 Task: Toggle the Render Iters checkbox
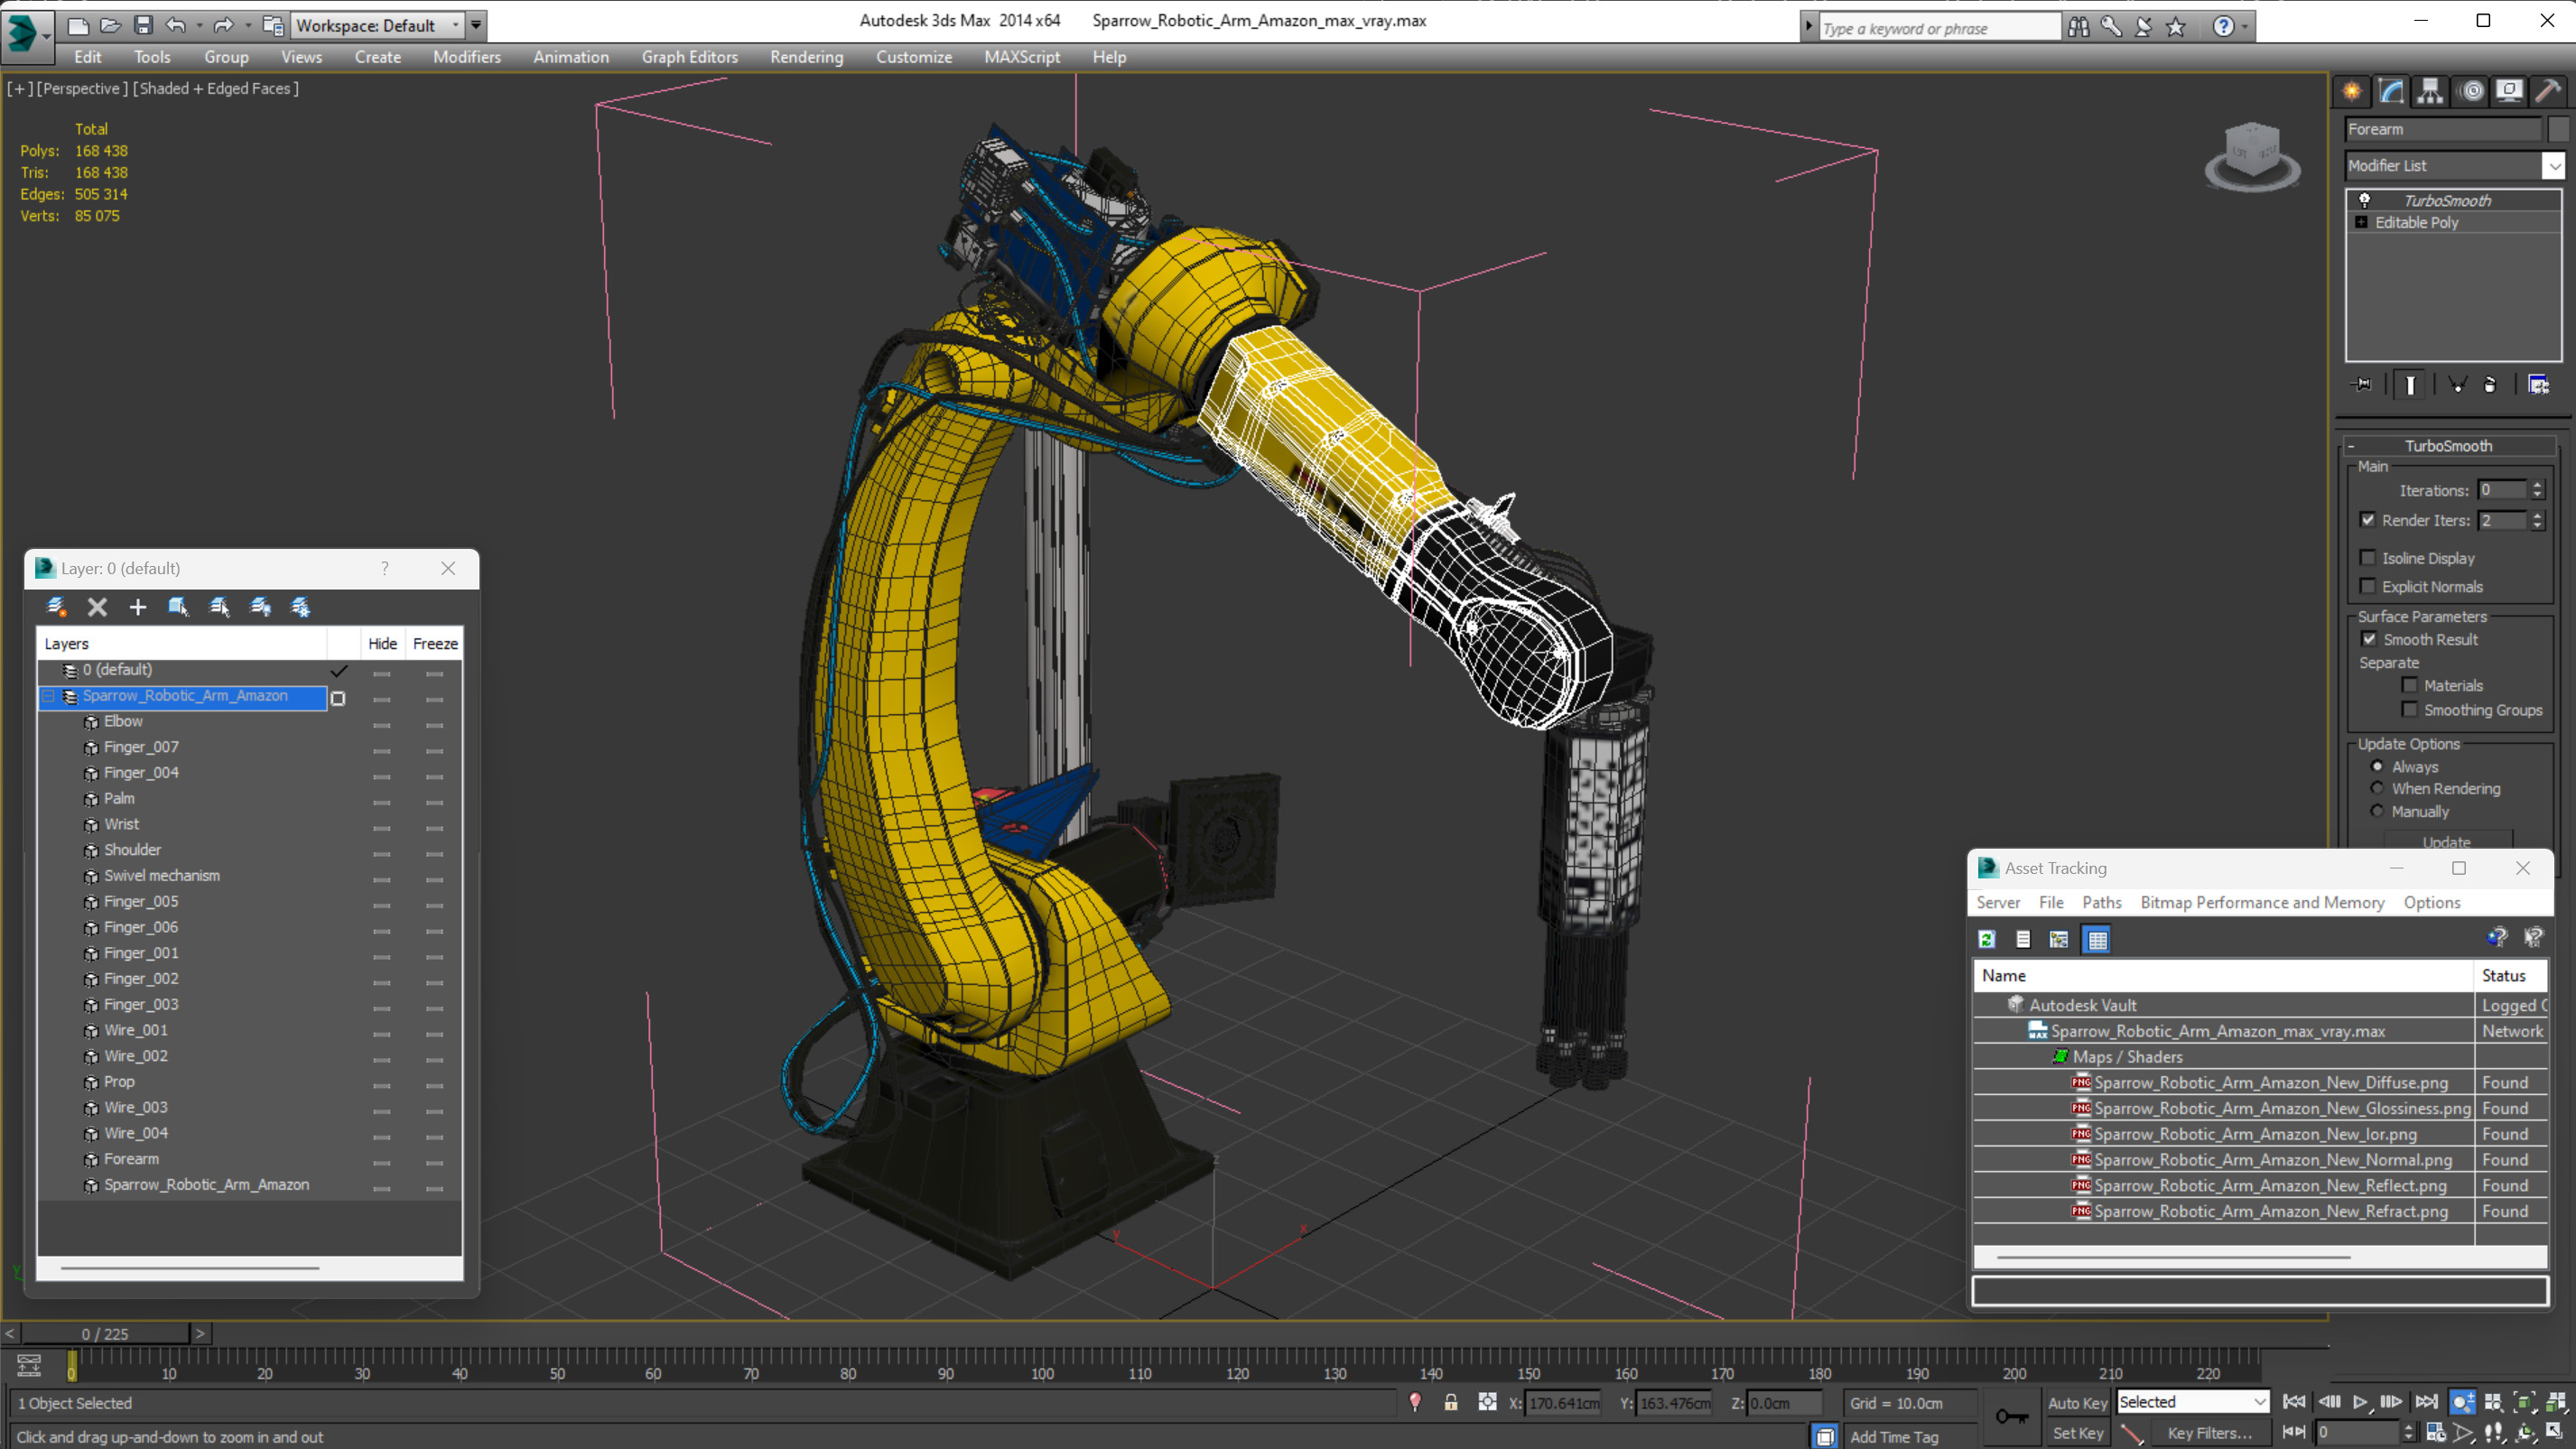tap(2368, 520)
